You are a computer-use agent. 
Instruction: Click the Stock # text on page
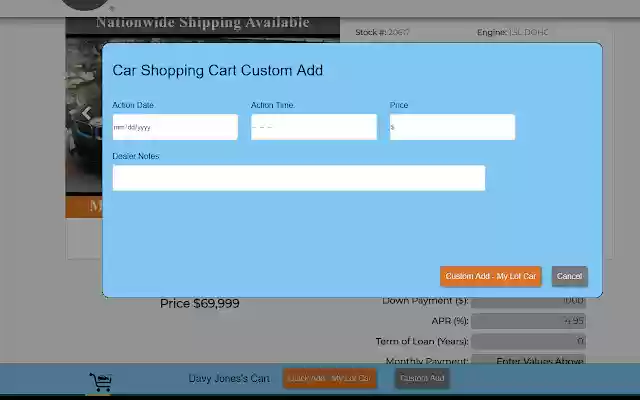pyautogui.click(x=382, y=32)
